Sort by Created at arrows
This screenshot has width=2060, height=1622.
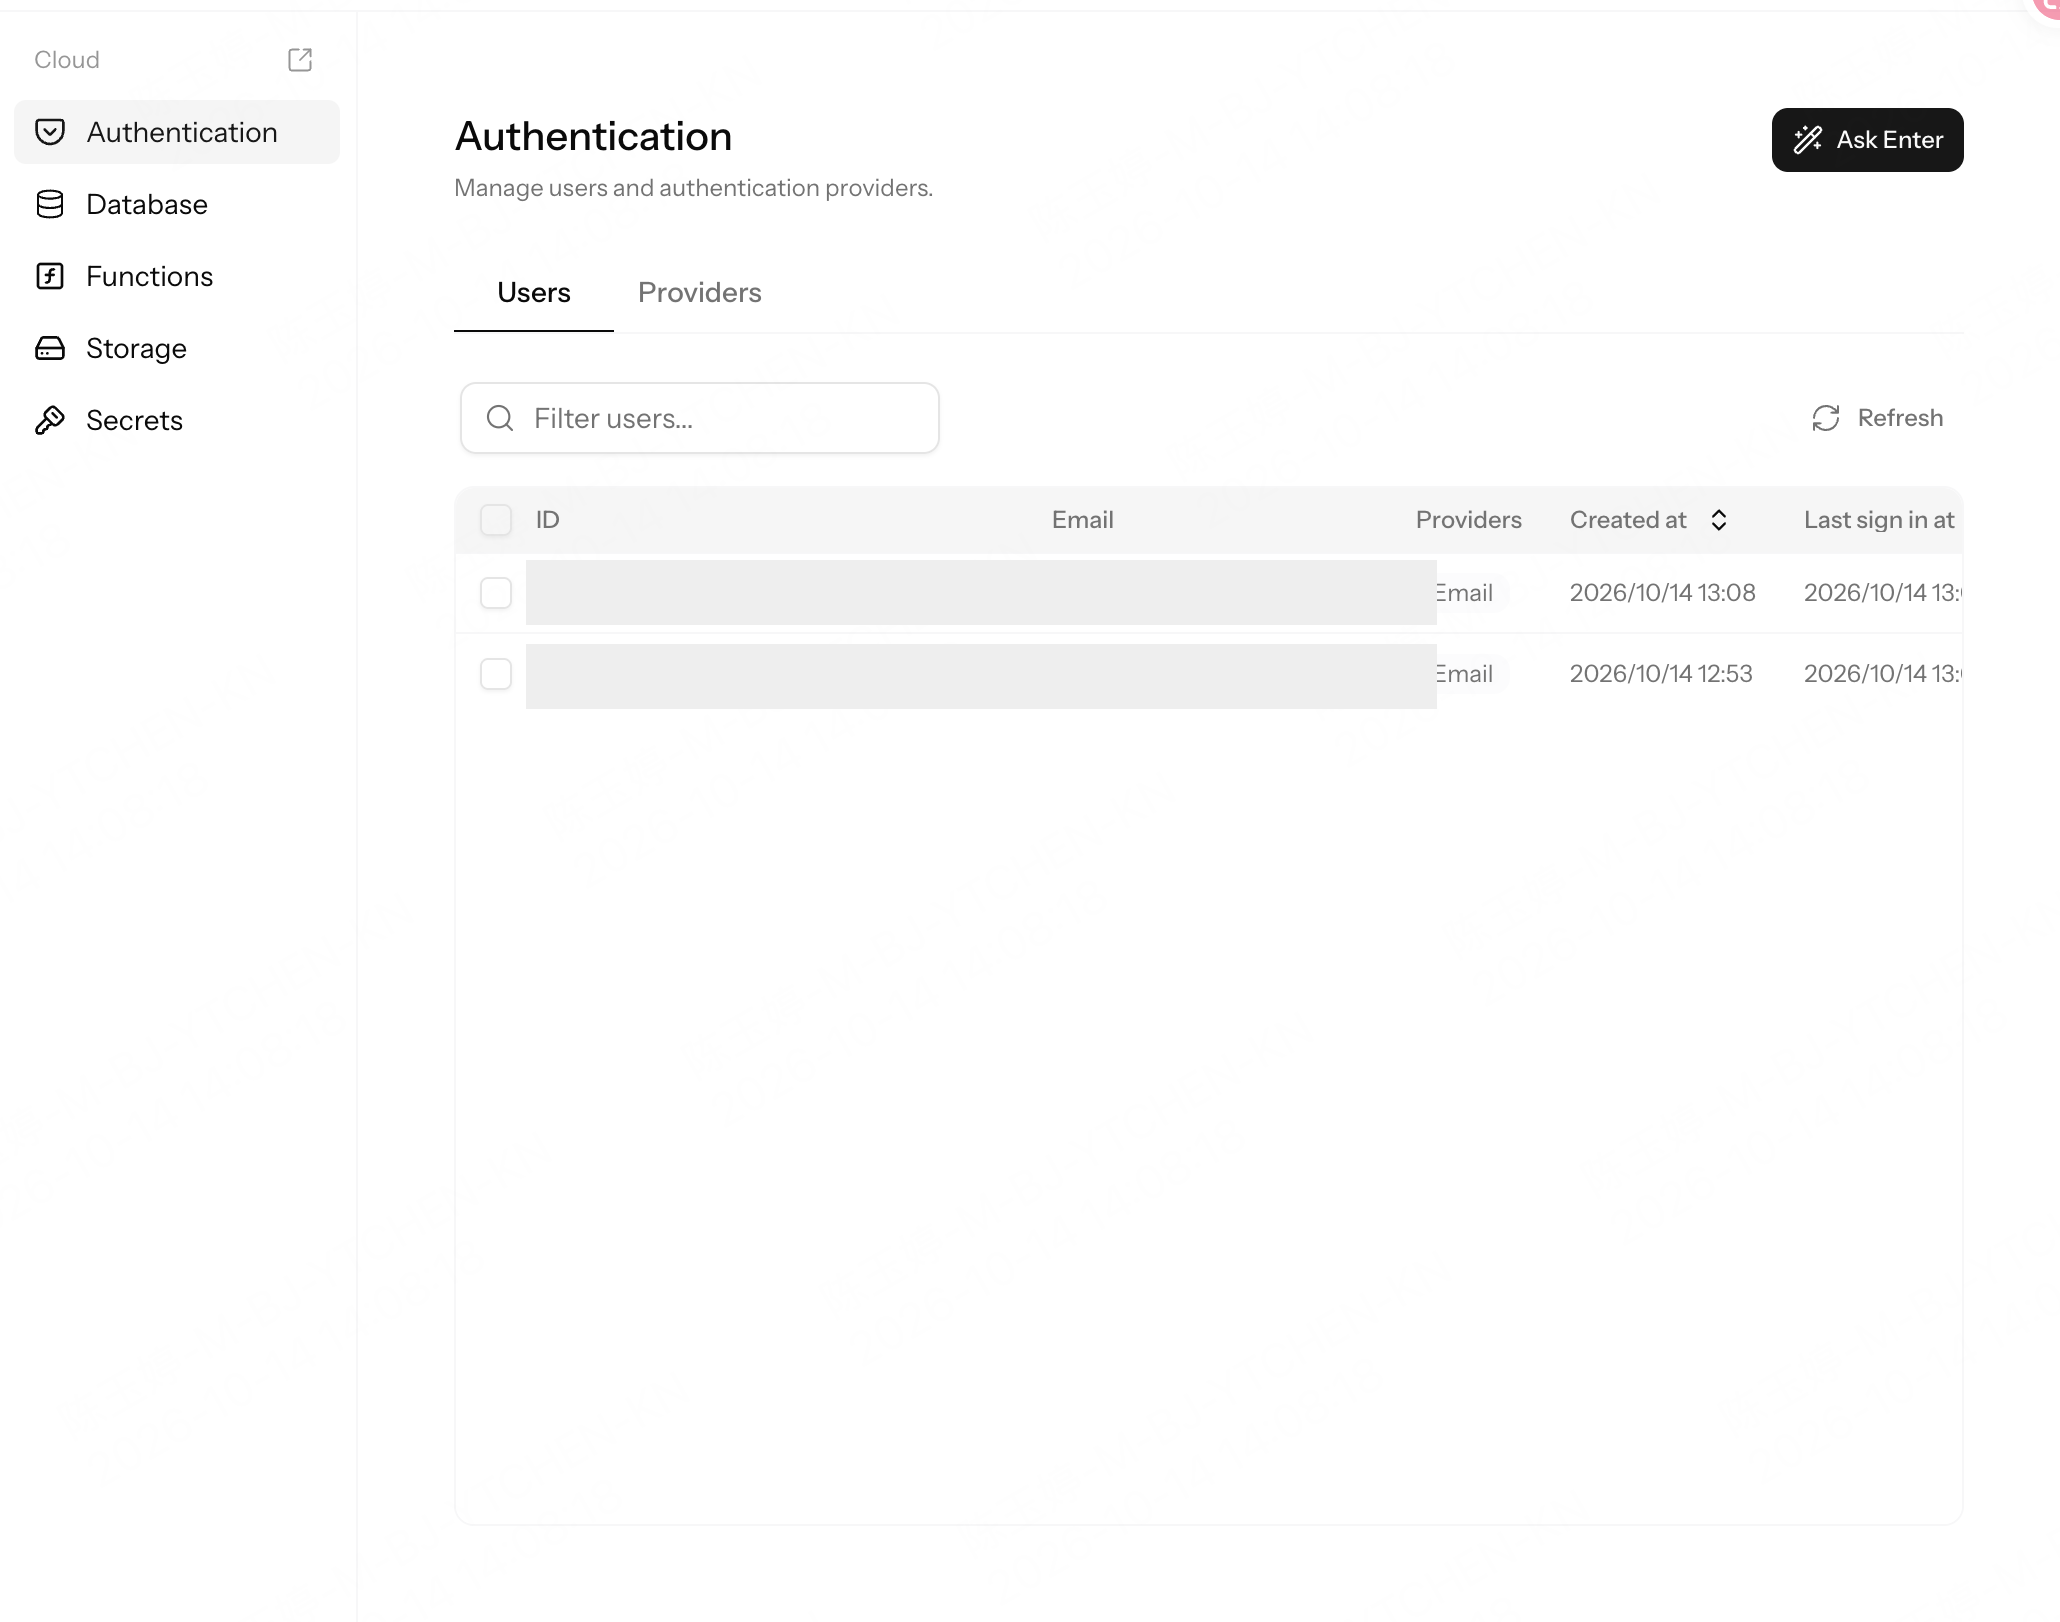1719,520
